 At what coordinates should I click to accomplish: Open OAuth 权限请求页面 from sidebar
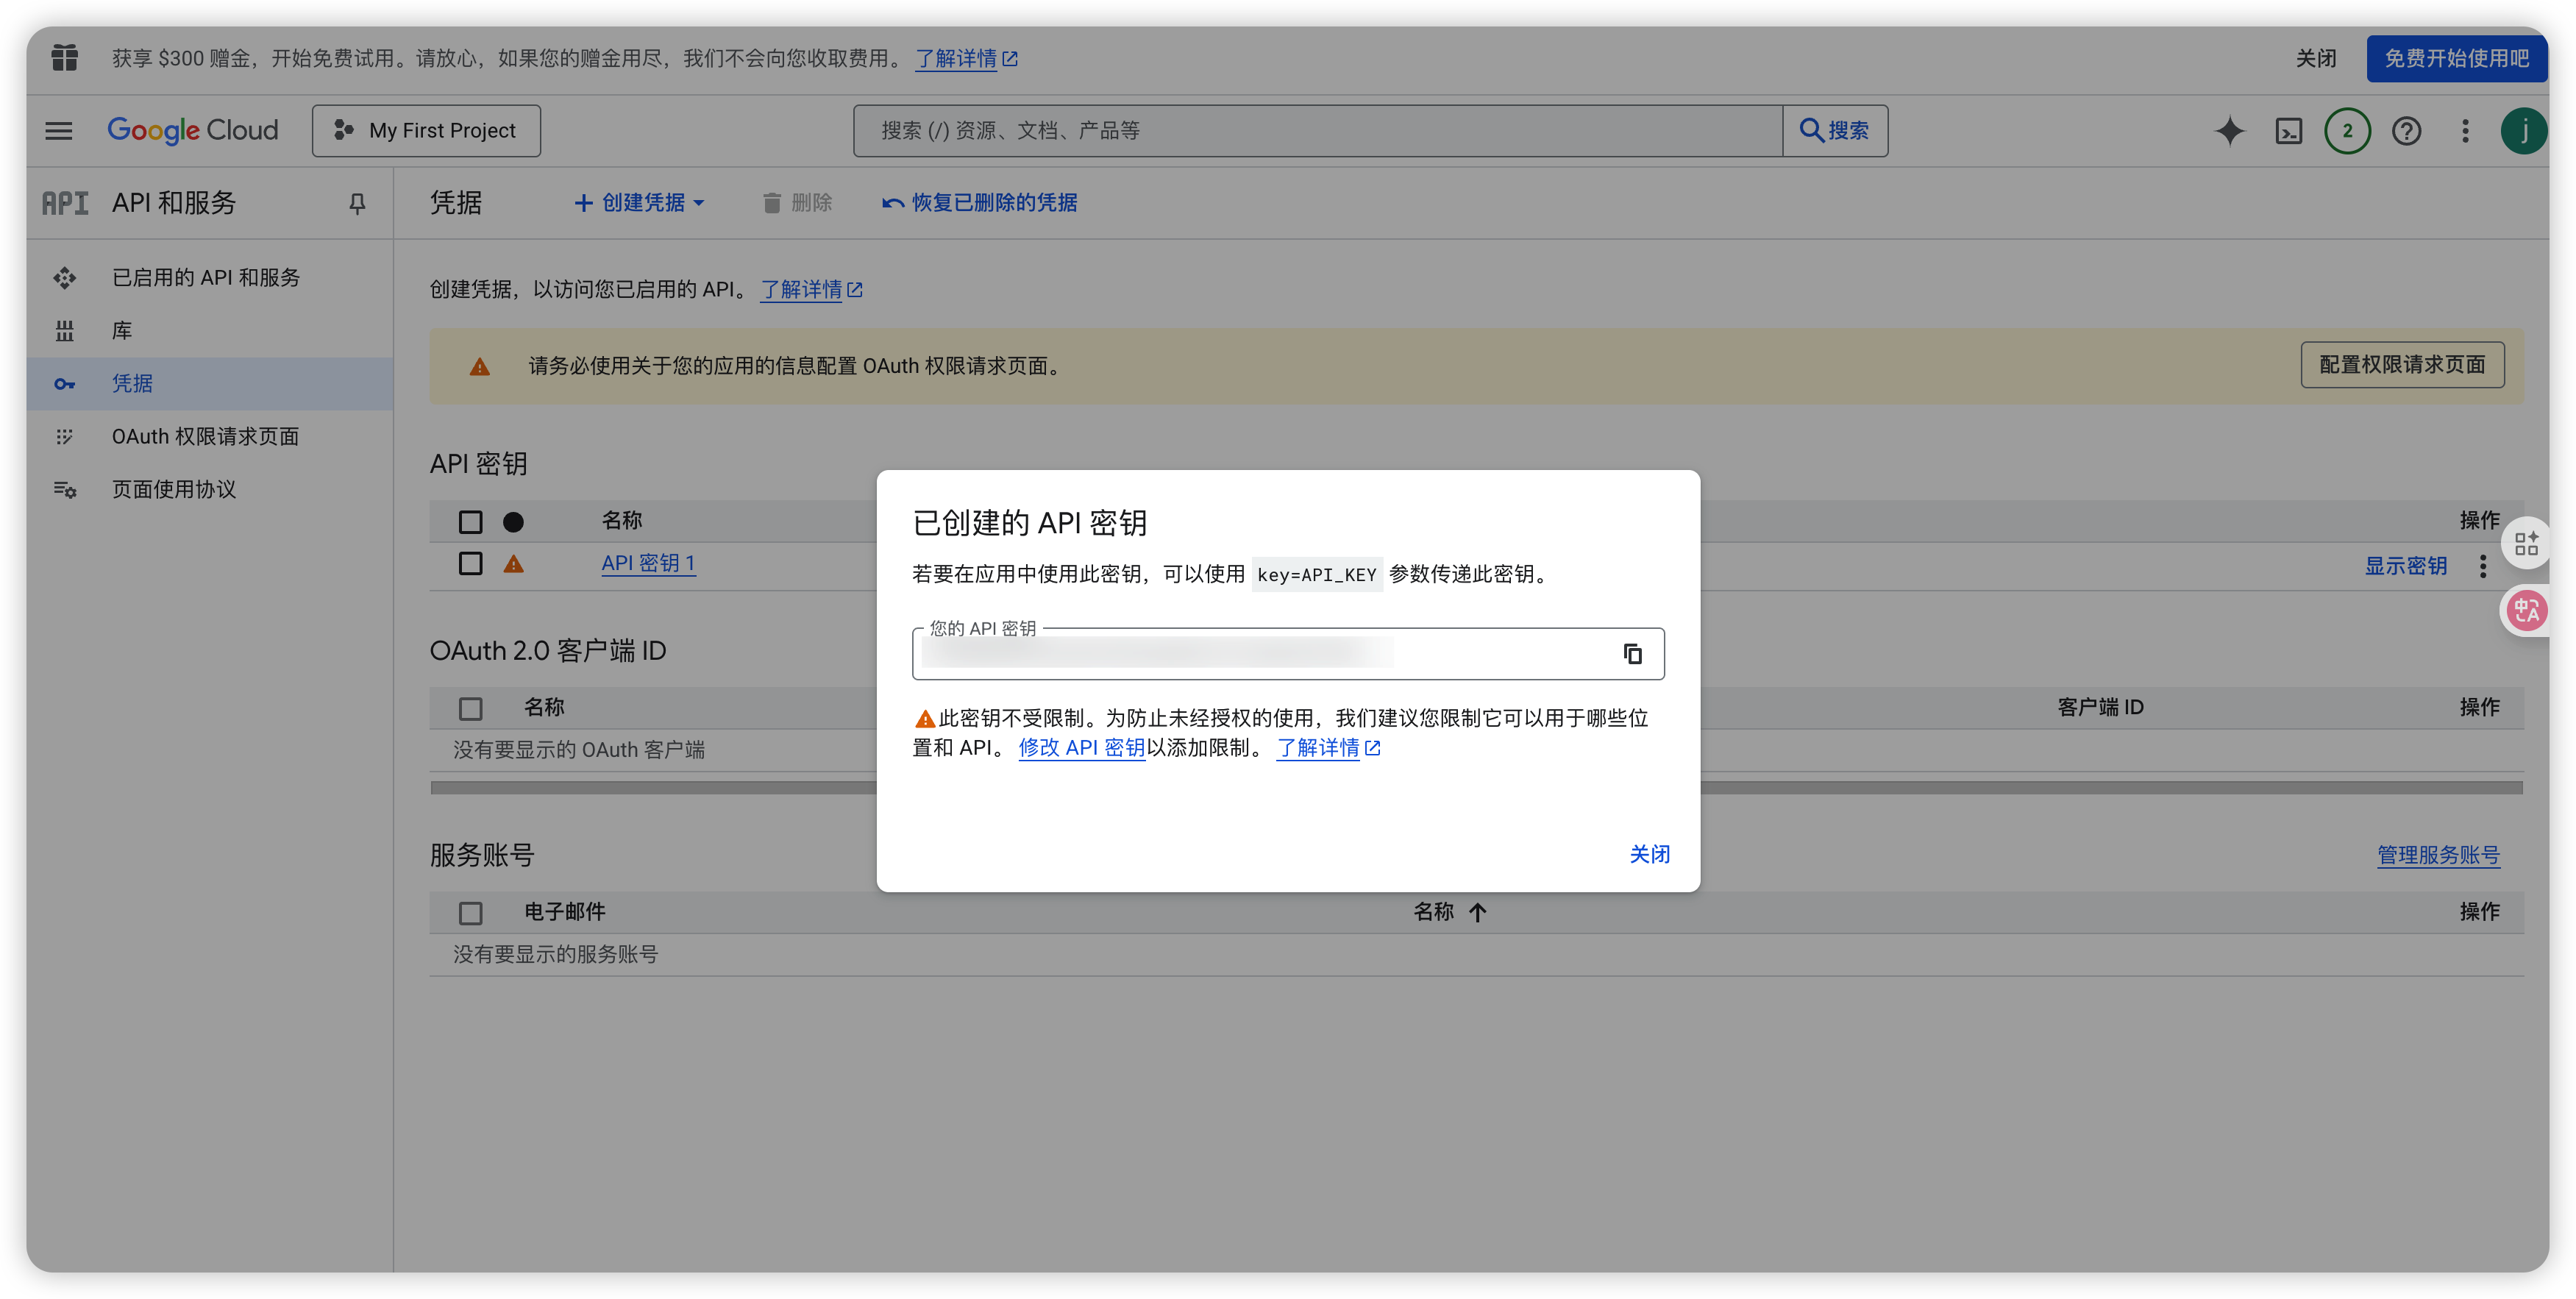(205, 436)
